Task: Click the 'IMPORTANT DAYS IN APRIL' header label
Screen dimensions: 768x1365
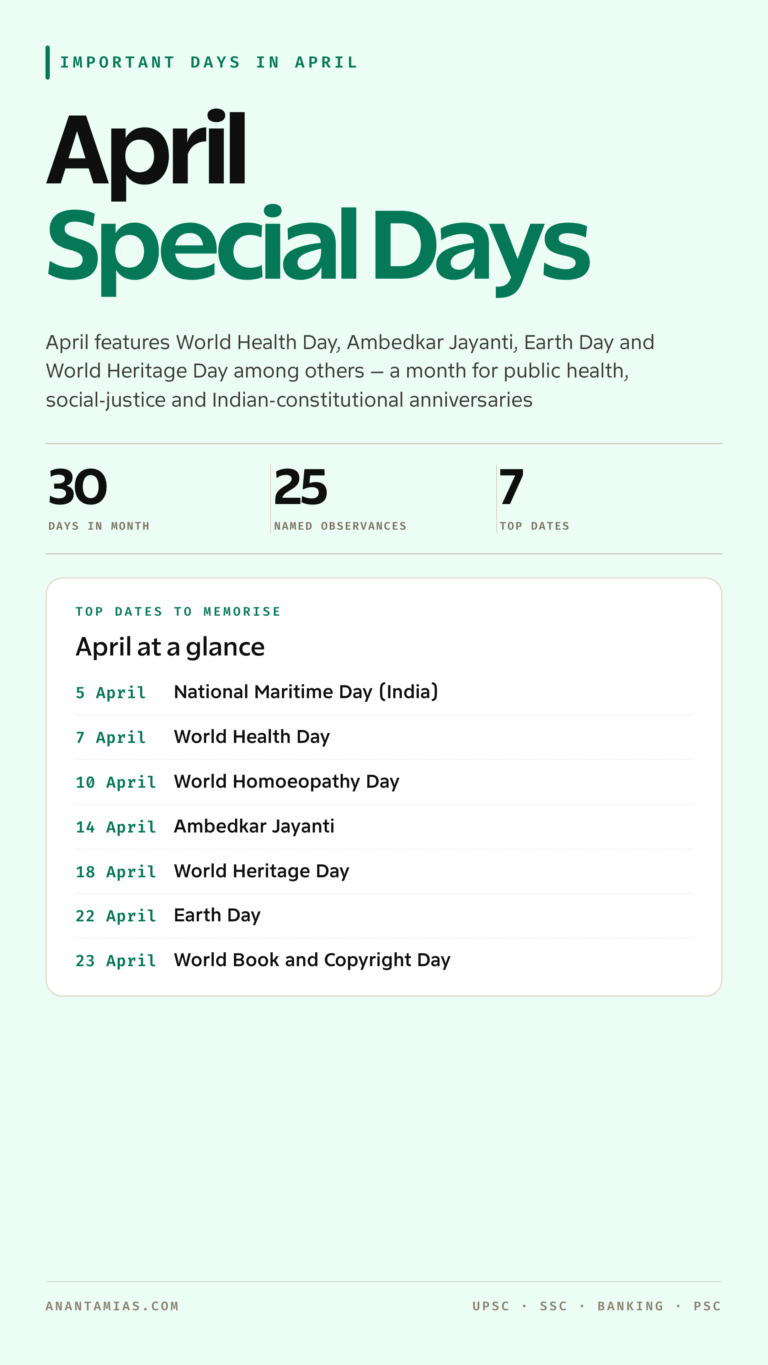Action: pyautogui.click(x=209, y=62)
